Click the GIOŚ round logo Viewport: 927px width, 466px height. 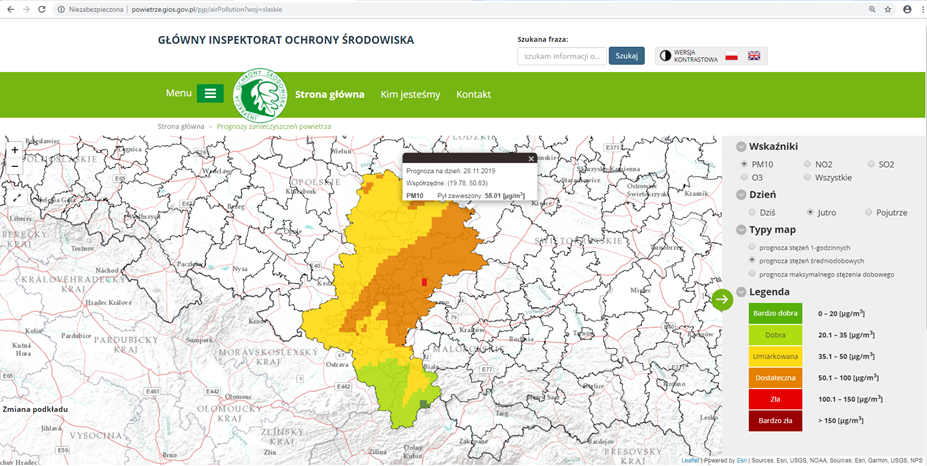click(260, 94)
